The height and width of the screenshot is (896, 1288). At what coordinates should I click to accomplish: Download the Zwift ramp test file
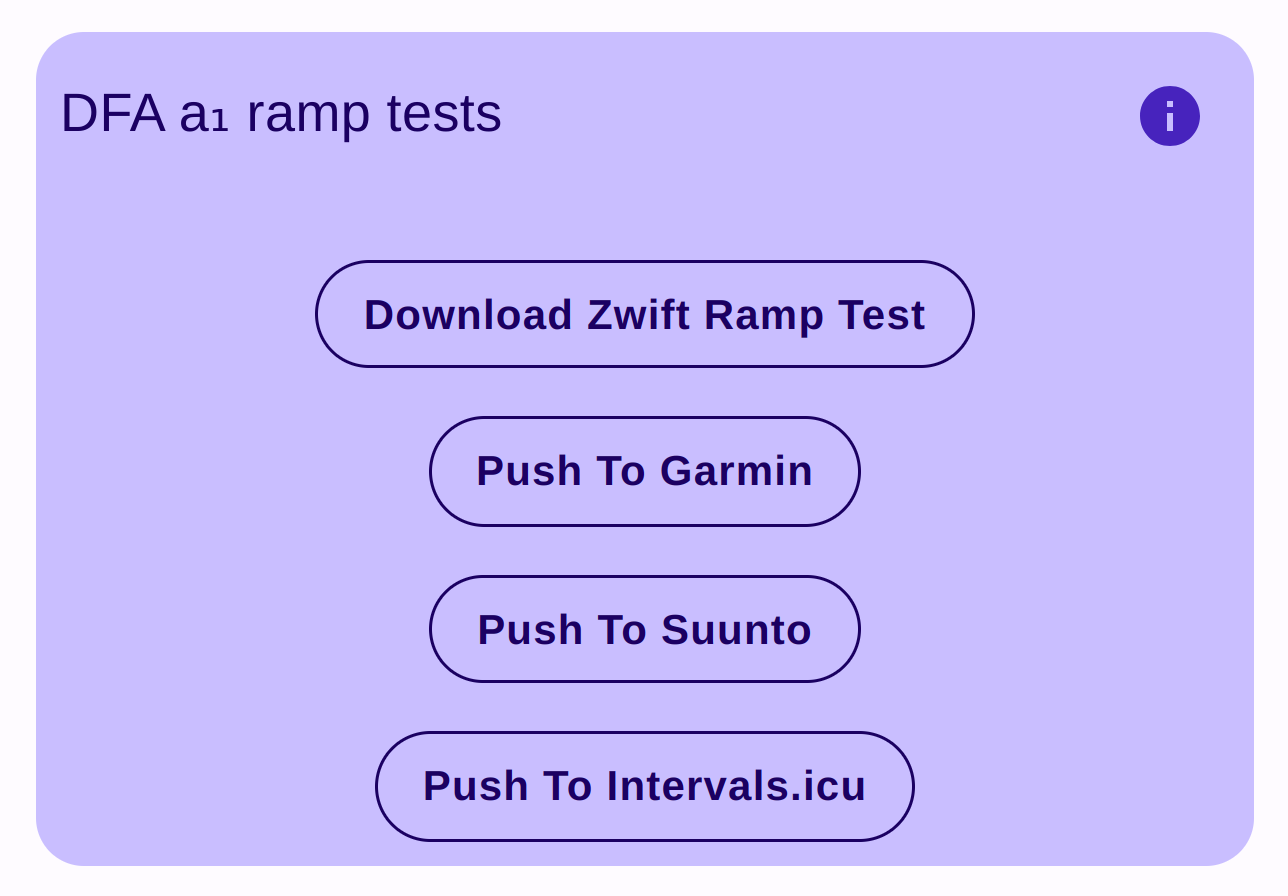pyautogui.click(x=645, y=314)
